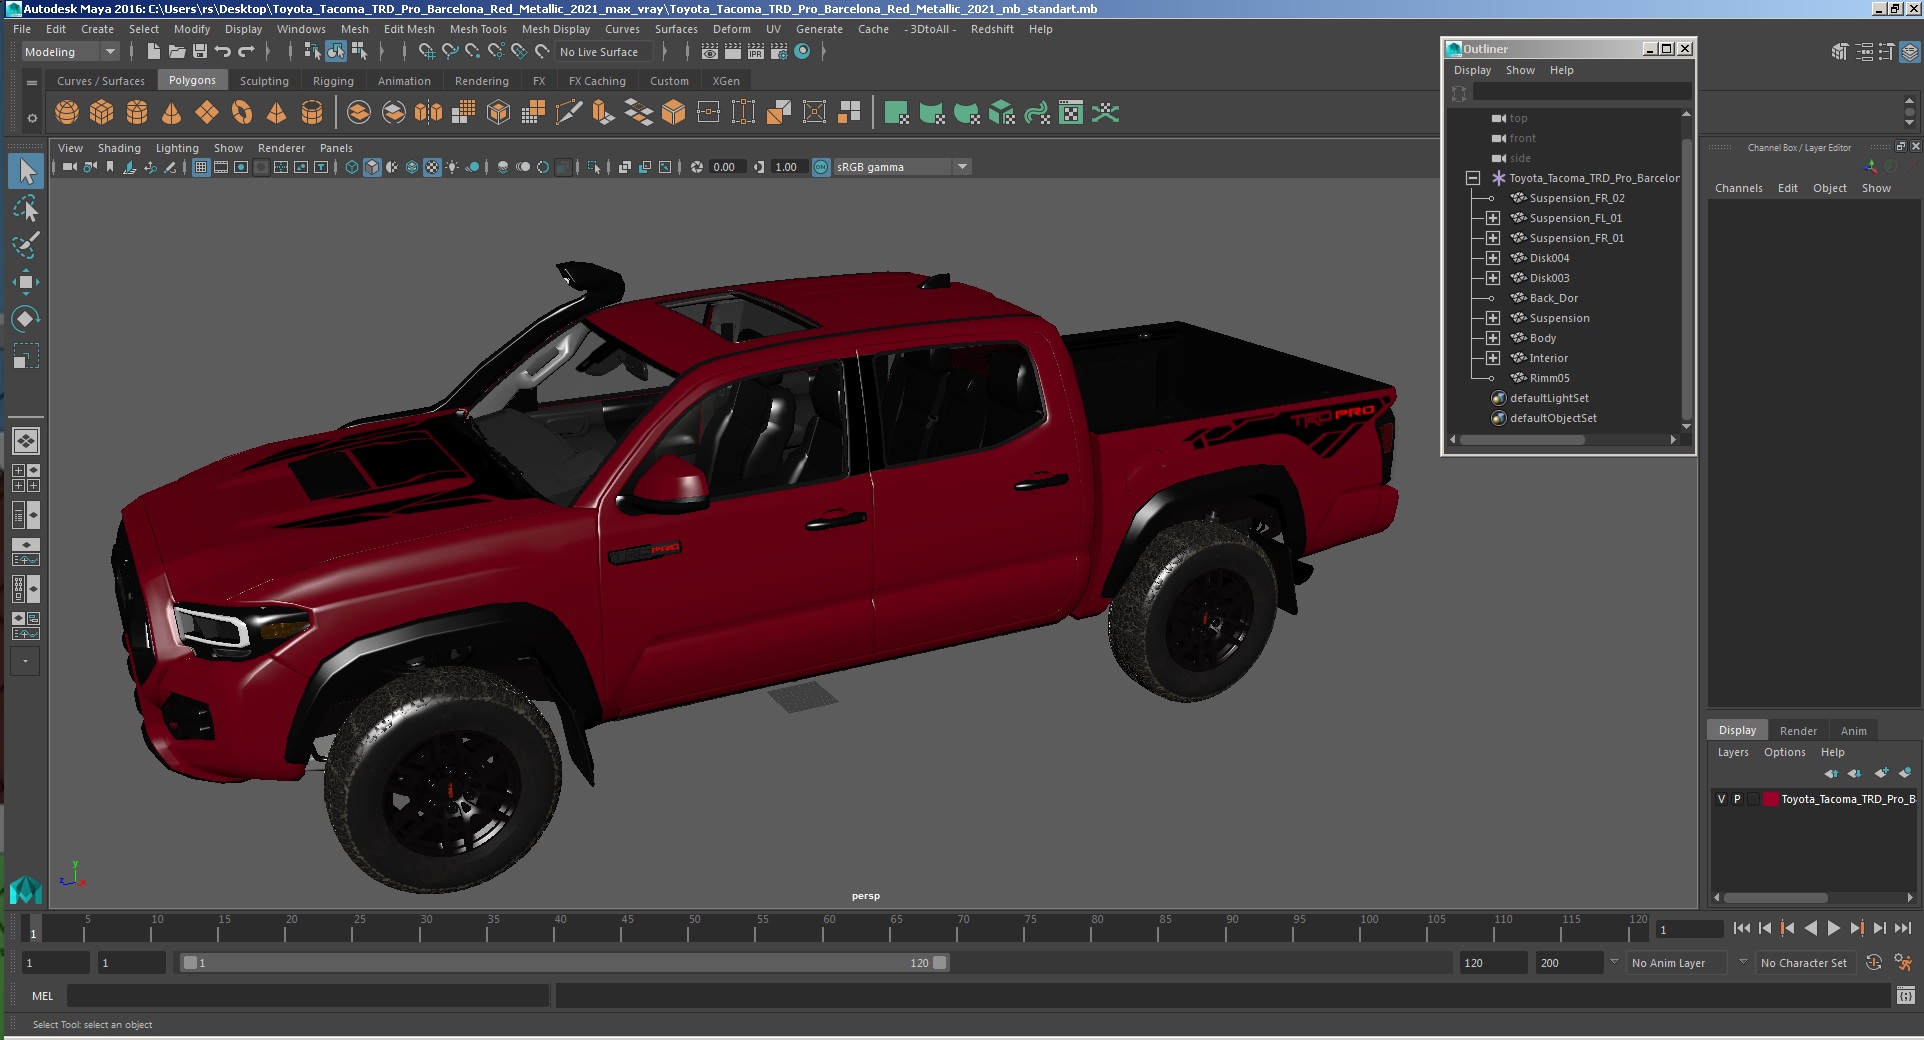Create a polygon sphere from the shelf
The width and height of the screenshot is (1924, 1040).
coord(67,113)
